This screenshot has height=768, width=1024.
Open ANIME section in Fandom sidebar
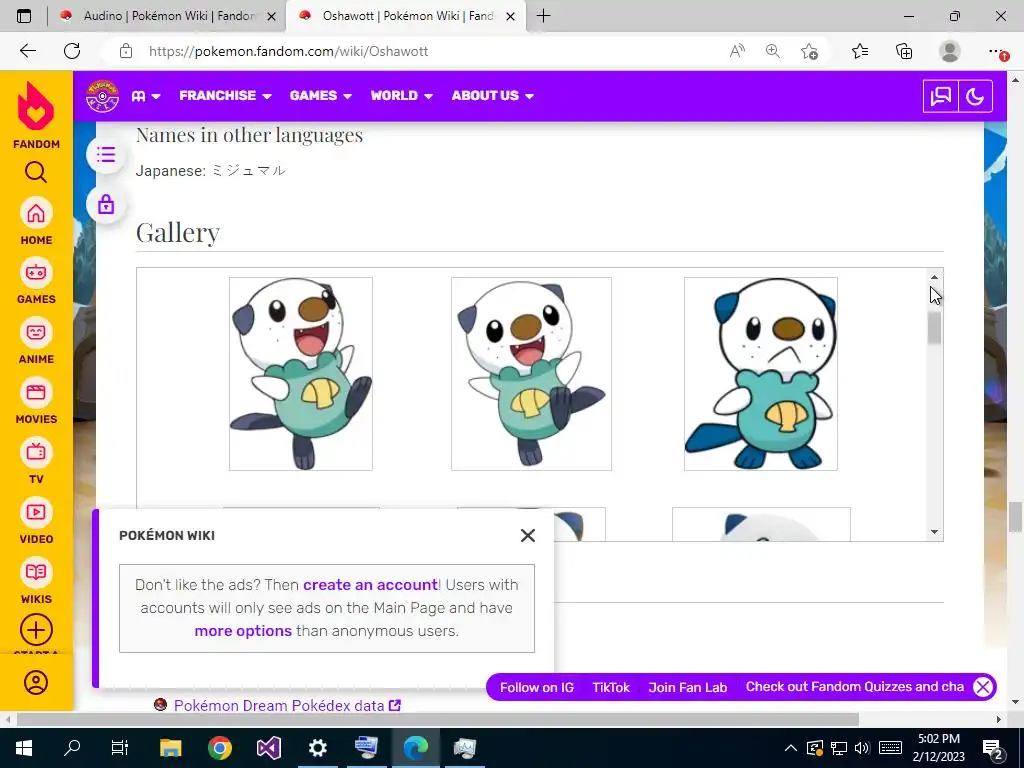point(36,342)
